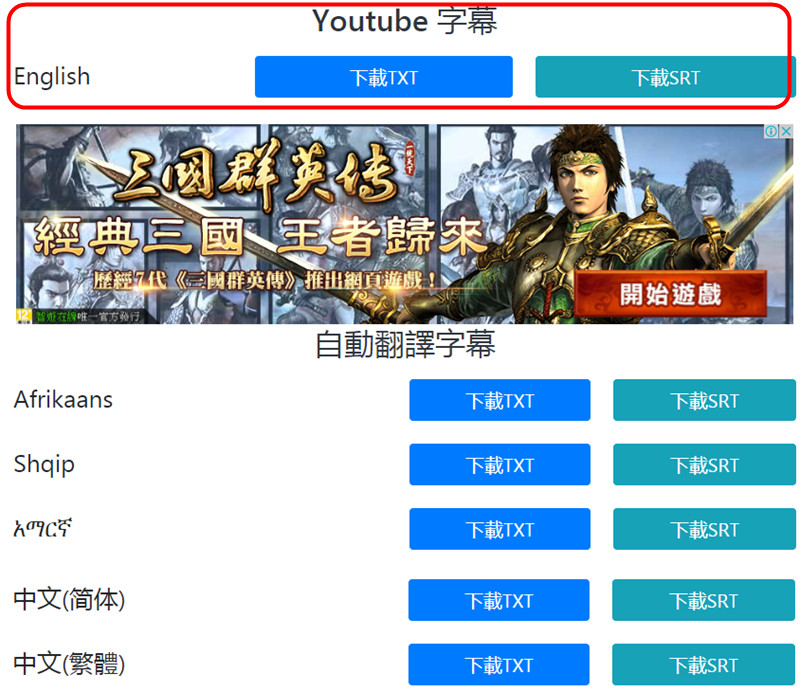800x694 pixels.
Task: Download English subtitles as TXT
Action: pyautogui.click(x=384, y=77)
